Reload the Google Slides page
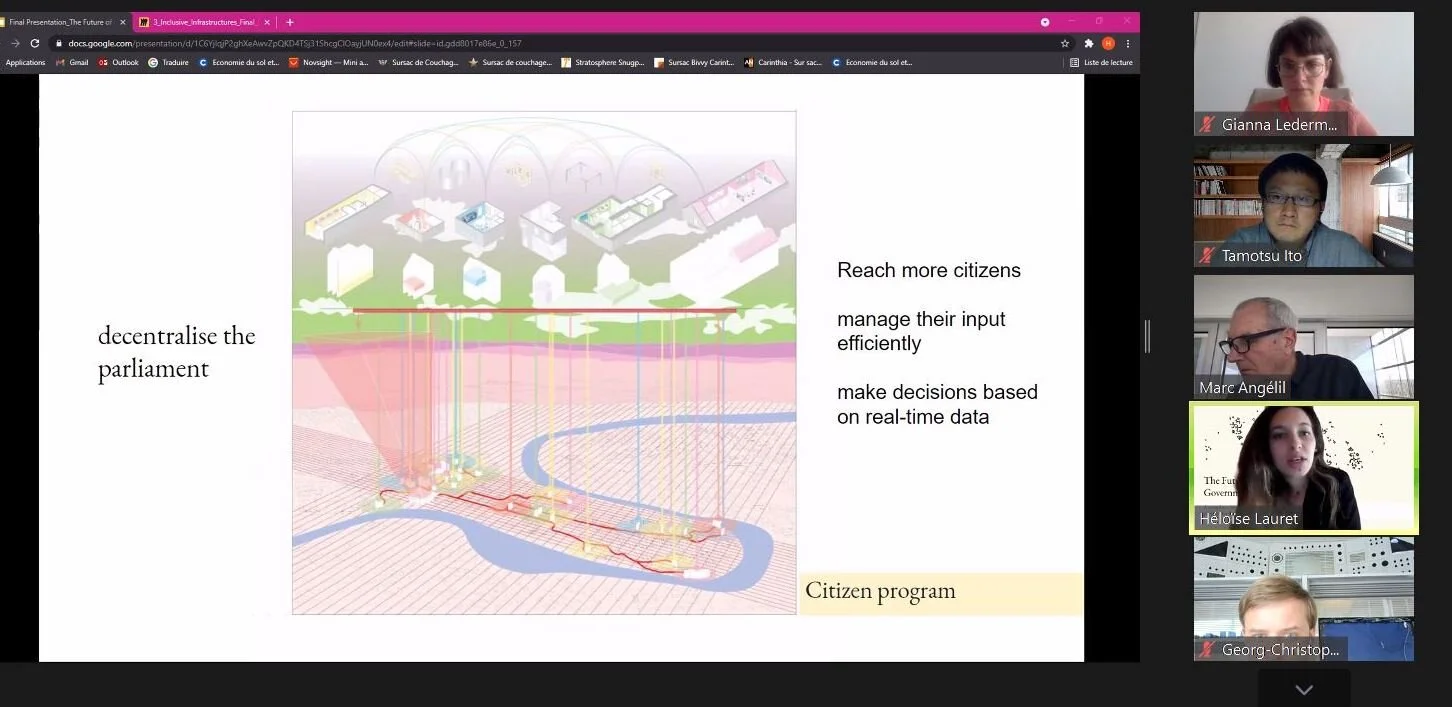This screenshot has width=1452, height=707. [35, 43]
